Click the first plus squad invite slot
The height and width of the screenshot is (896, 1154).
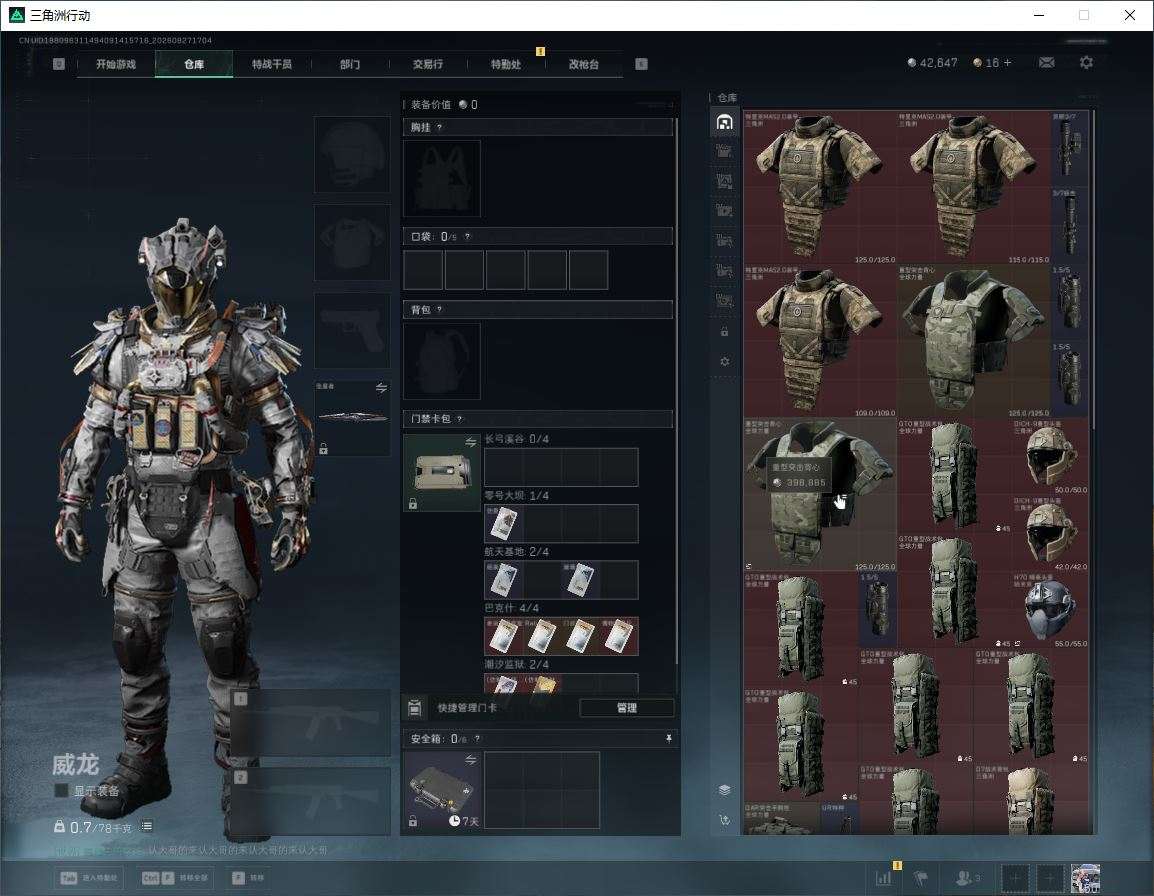tap(1014, 878)
